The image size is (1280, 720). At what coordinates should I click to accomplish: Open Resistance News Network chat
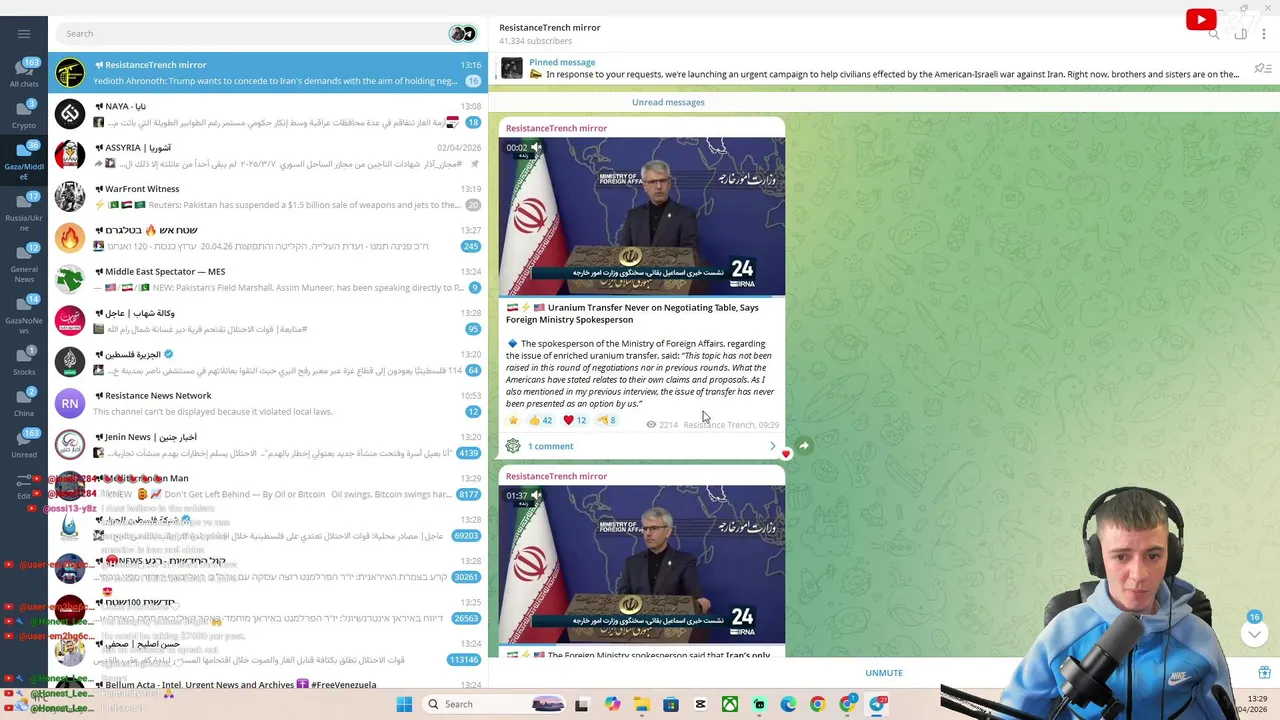coord(268,403)
